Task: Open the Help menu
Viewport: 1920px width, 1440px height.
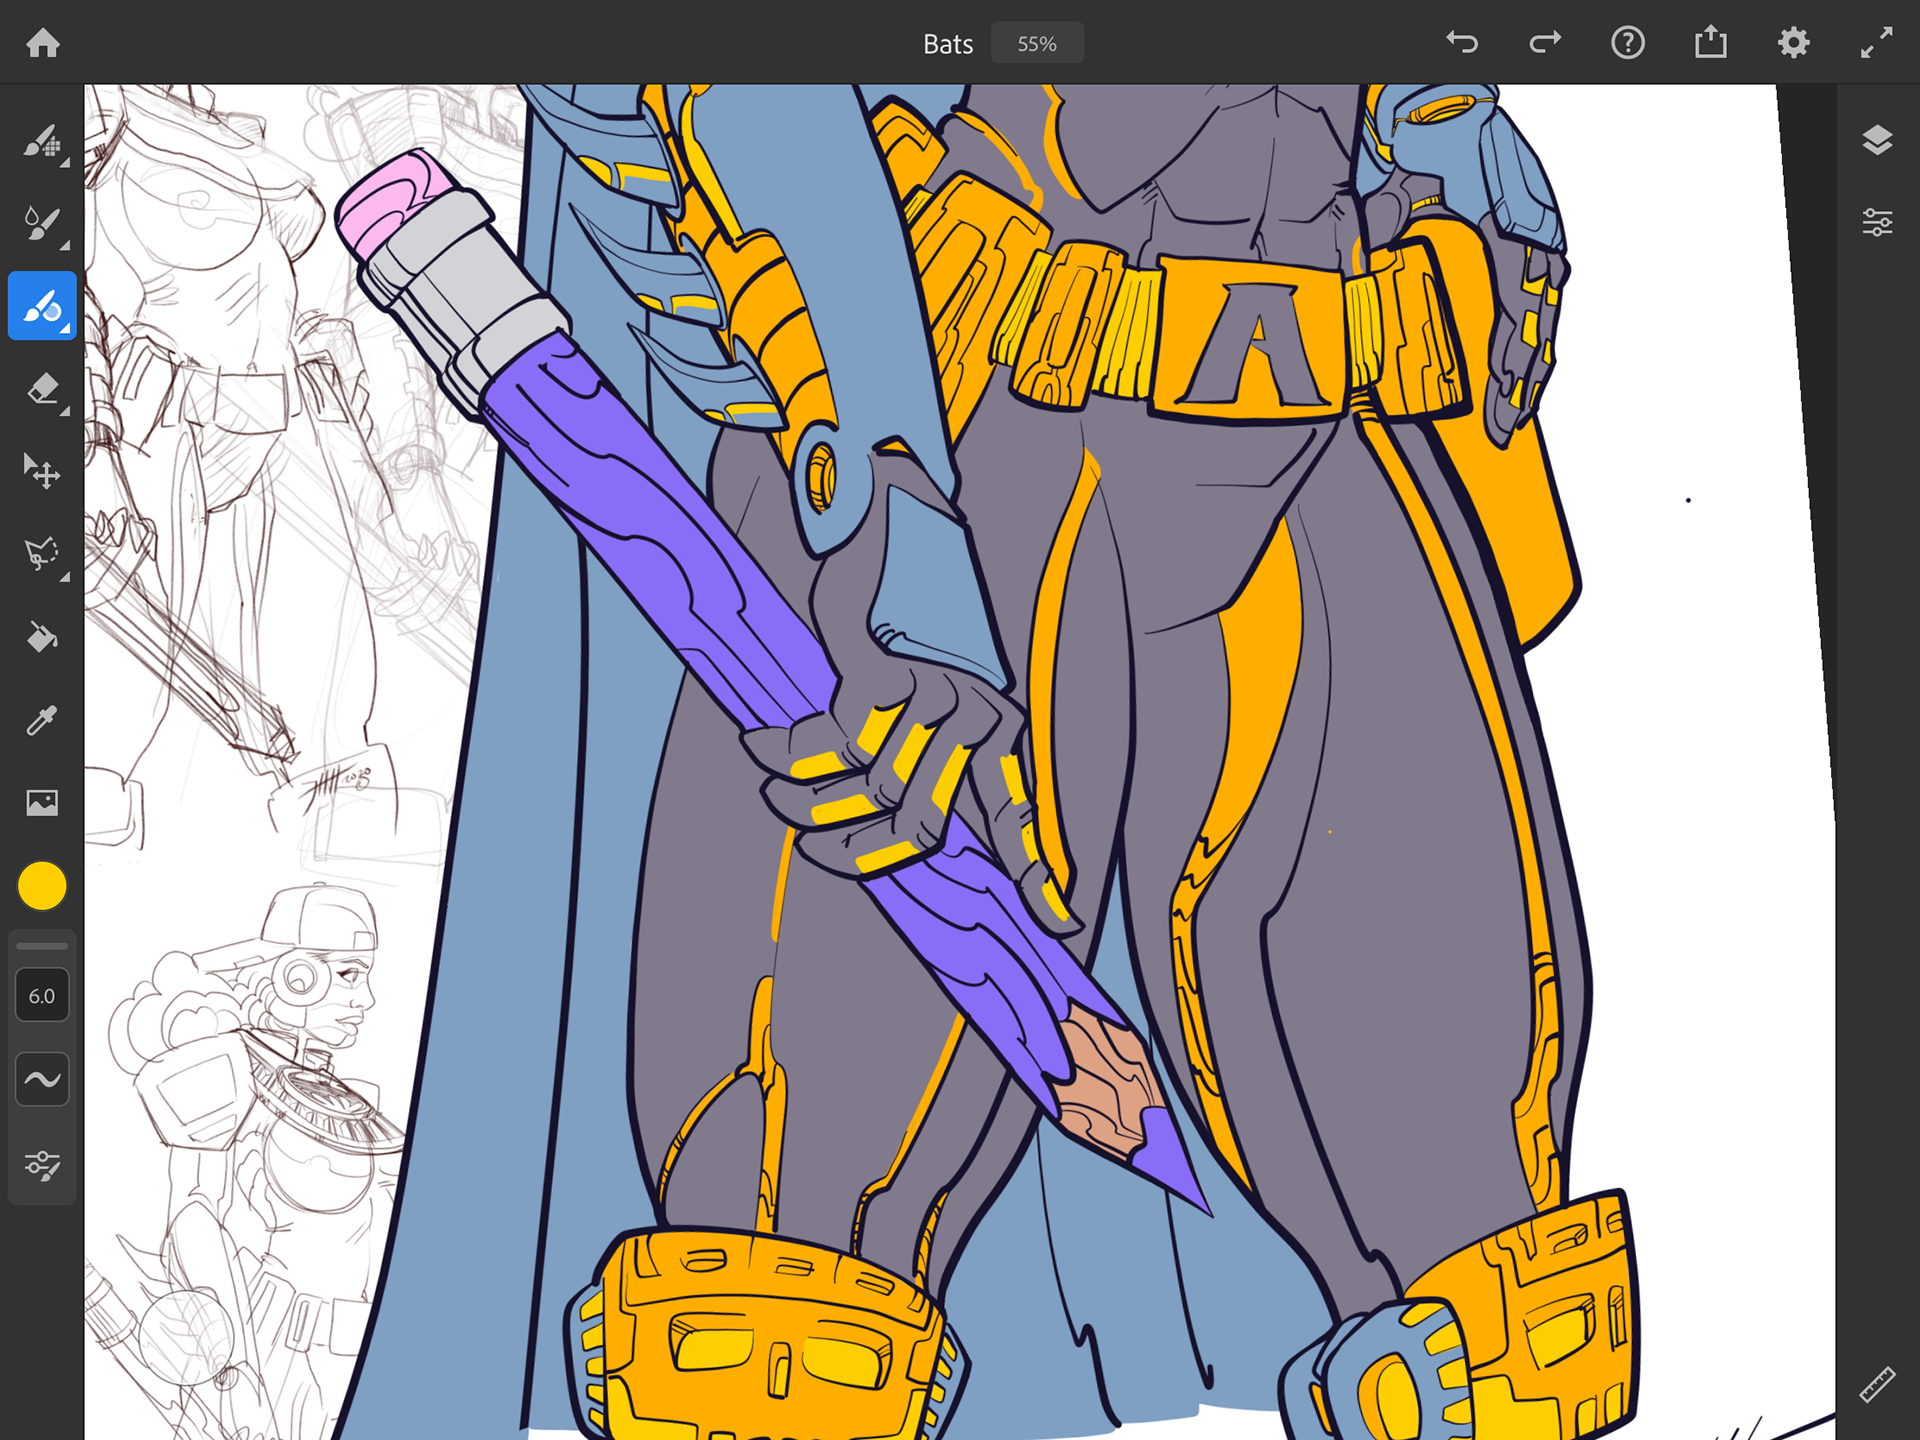Action: coord(1628,43)
